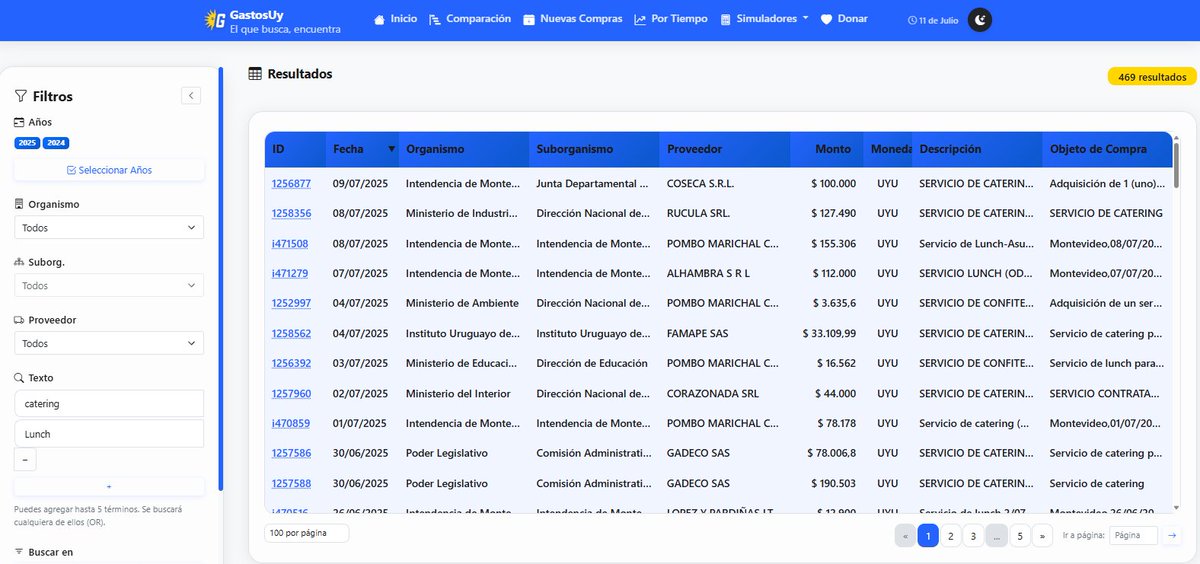
Task: Open the Suborg. dropdown
Action: tap(109, 286)
